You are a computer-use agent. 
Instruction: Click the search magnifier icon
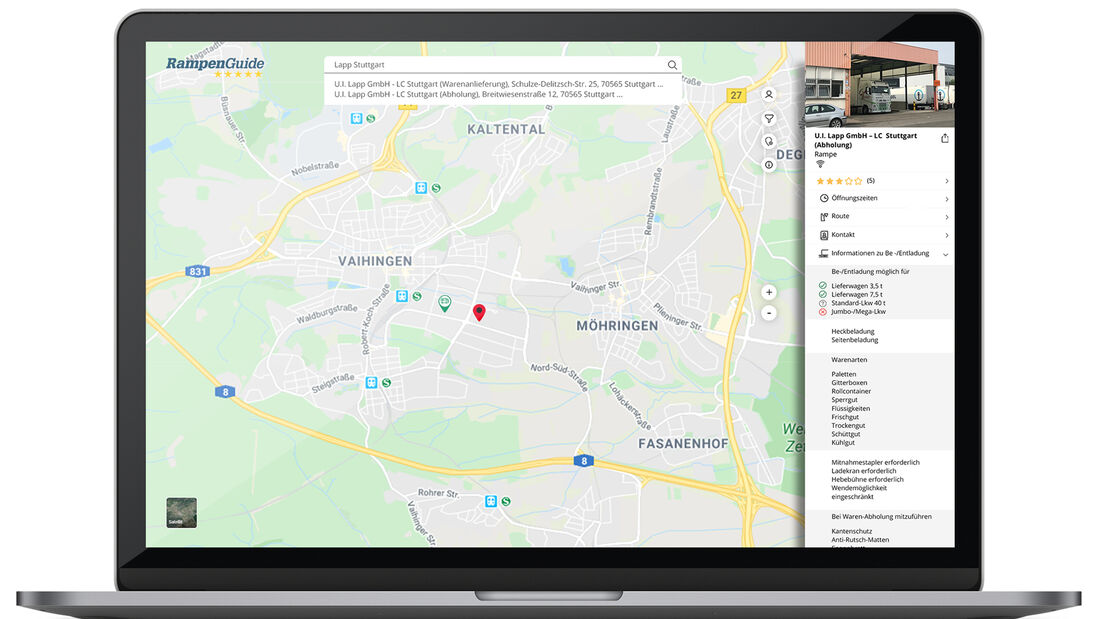coord(672,65)
